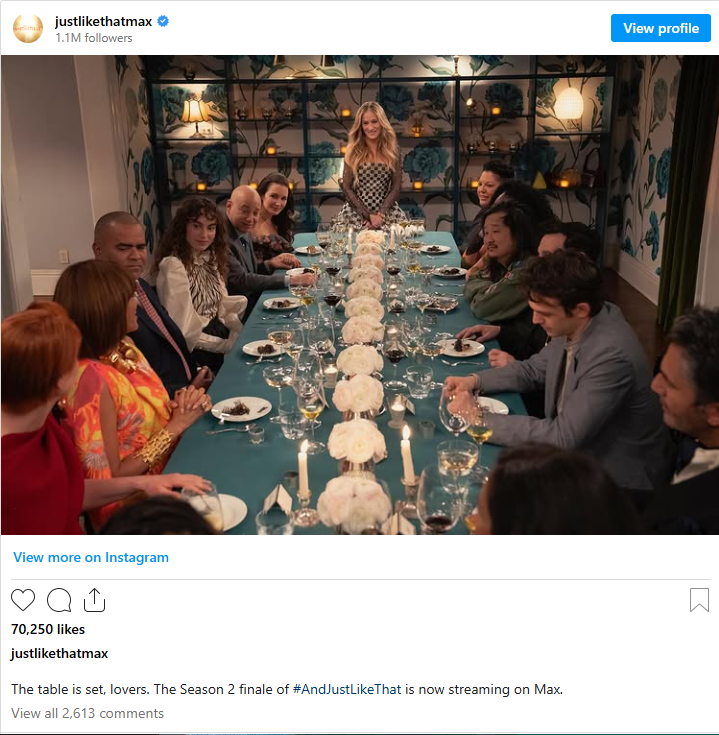This screenshot has height=735, width=719.
Task: Open comments via the speech bubble icon
Action: click(59, 600)
